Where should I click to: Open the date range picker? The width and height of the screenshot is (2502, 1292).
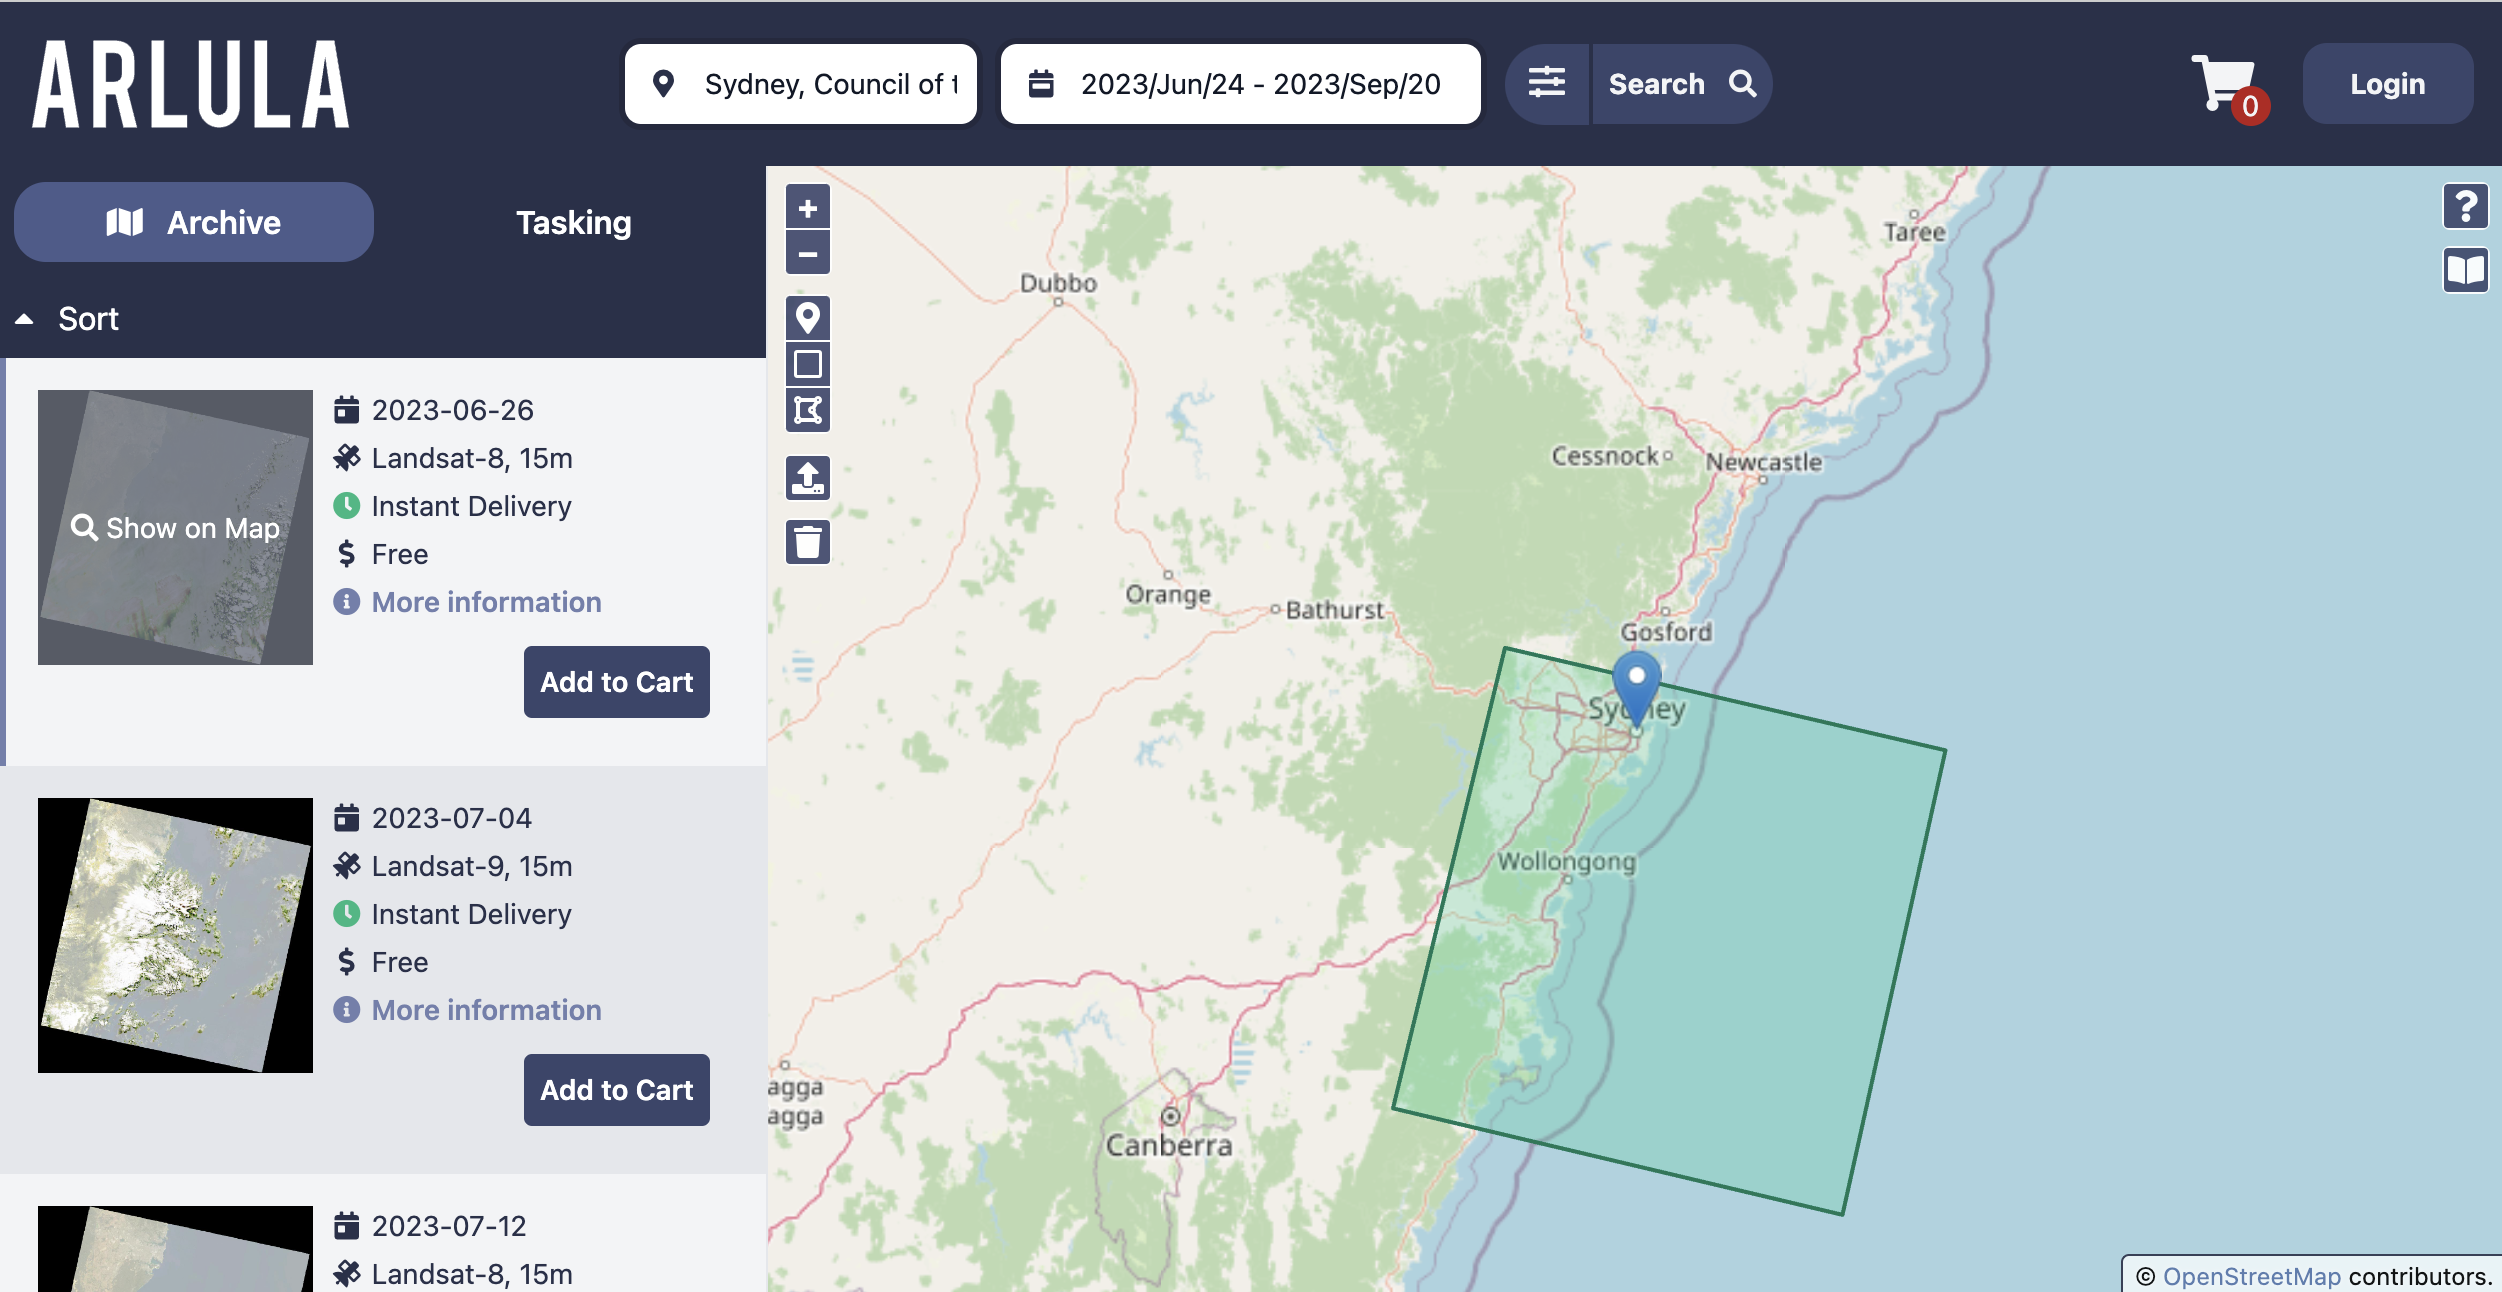[1240, 84]
